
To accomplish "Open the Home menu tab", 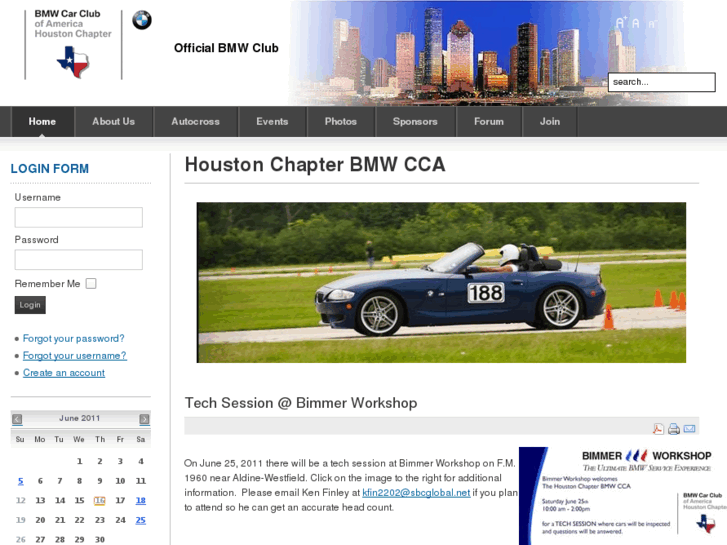I will (x=42, y=122).
